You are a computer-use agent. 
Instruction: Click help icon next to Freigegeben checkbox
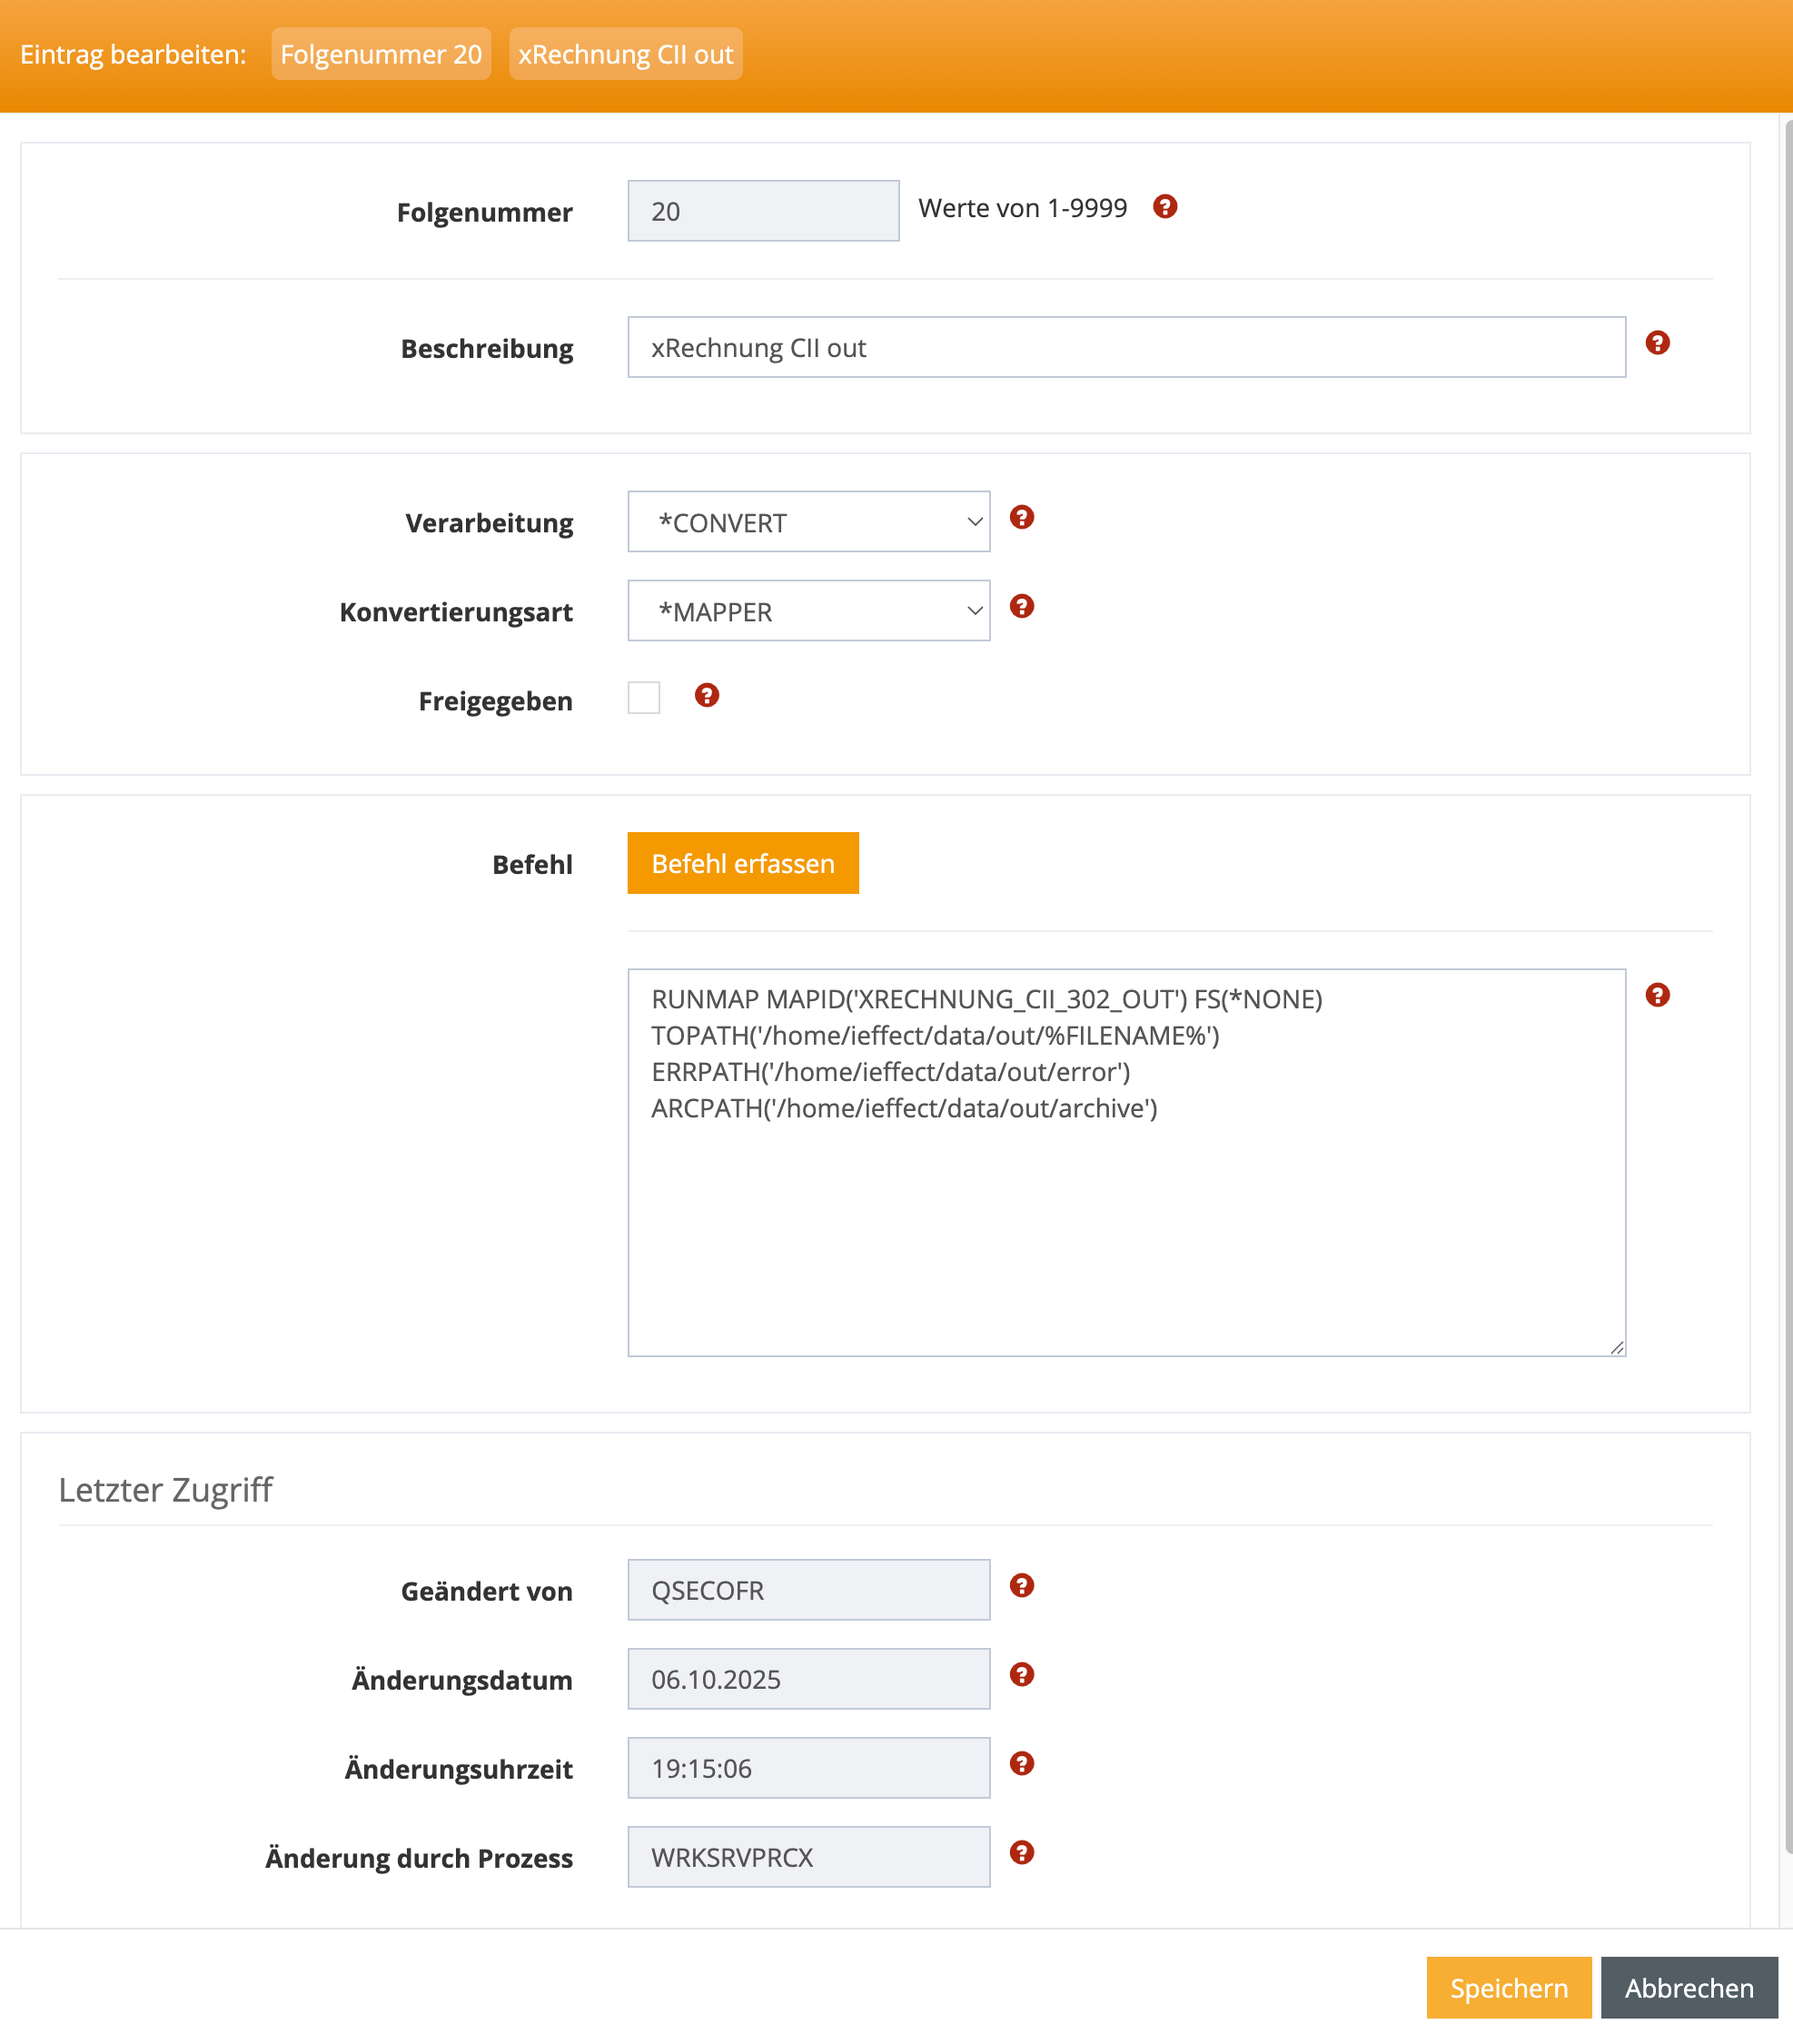pyautogui.click(x=706, y=695)
